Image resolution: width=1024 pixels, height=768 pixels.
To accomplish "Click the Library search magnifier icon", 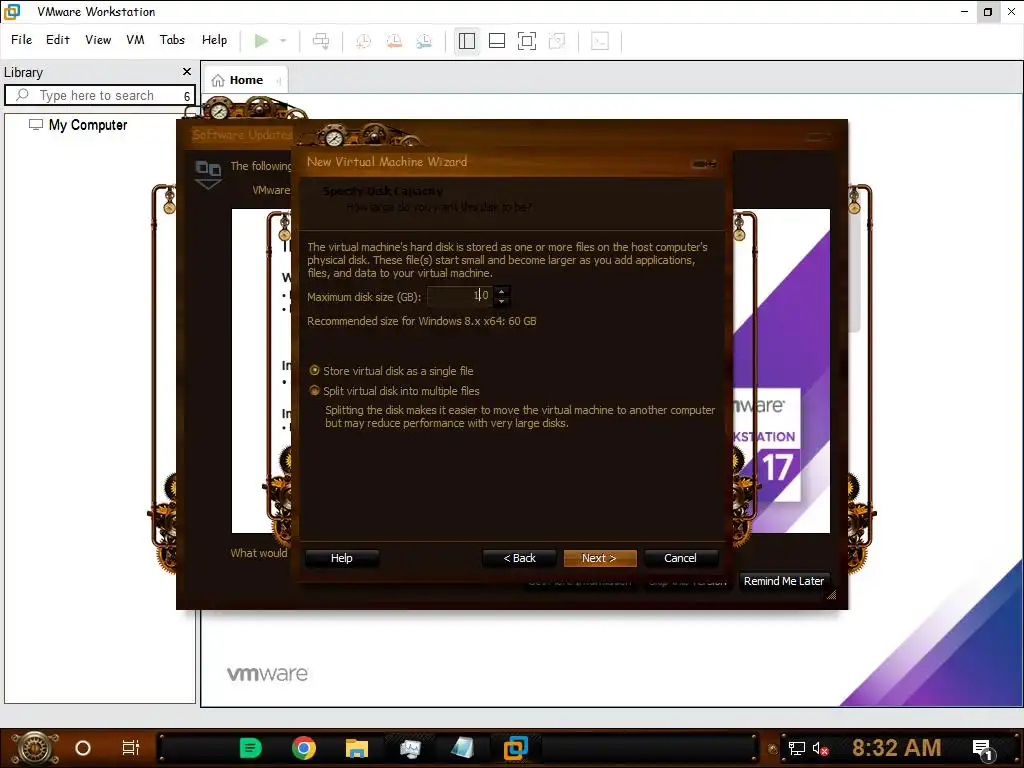I will [22, 95].
